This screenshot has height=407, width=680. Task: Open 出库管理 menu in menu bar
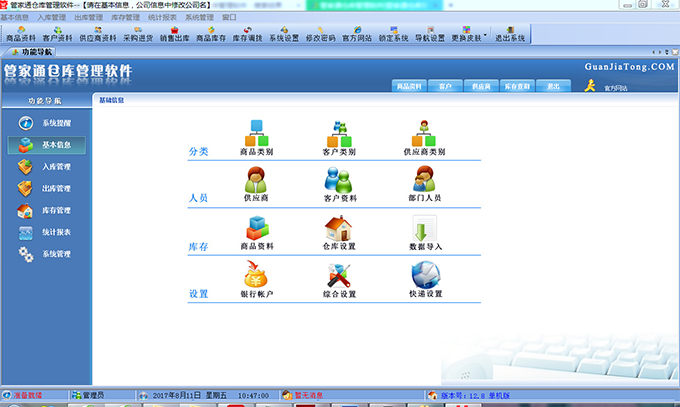click(x=88, y=17)
